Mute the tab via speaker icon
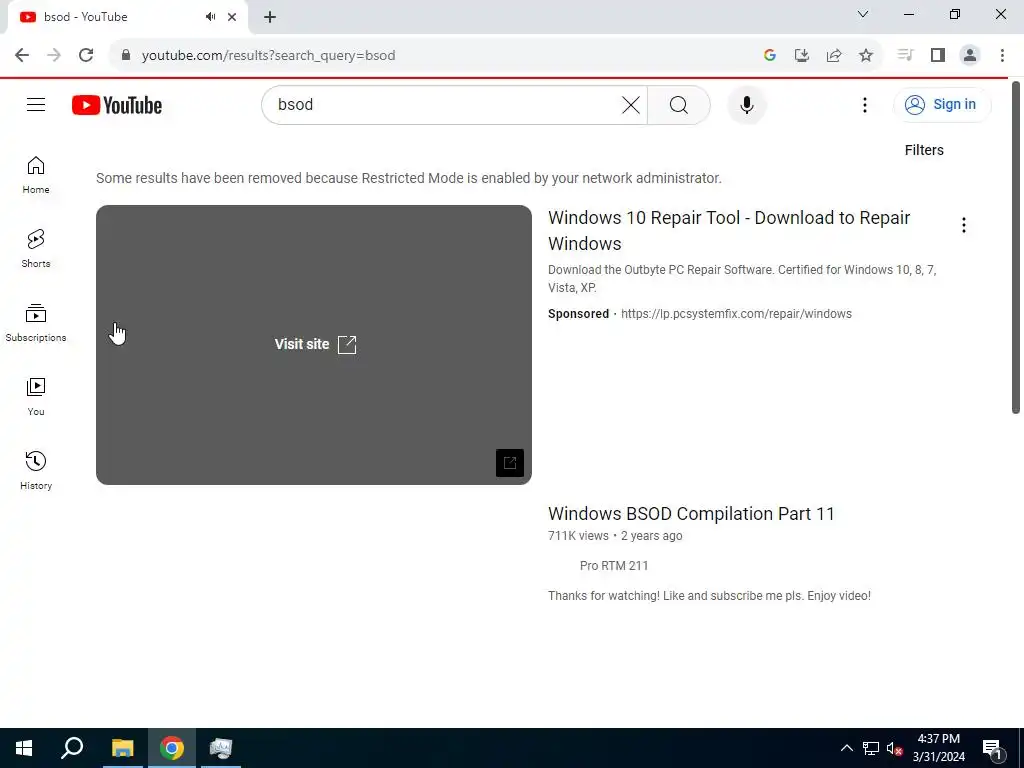The height and width of the screenshot is (768, 1024). click(x=210, y=17)
